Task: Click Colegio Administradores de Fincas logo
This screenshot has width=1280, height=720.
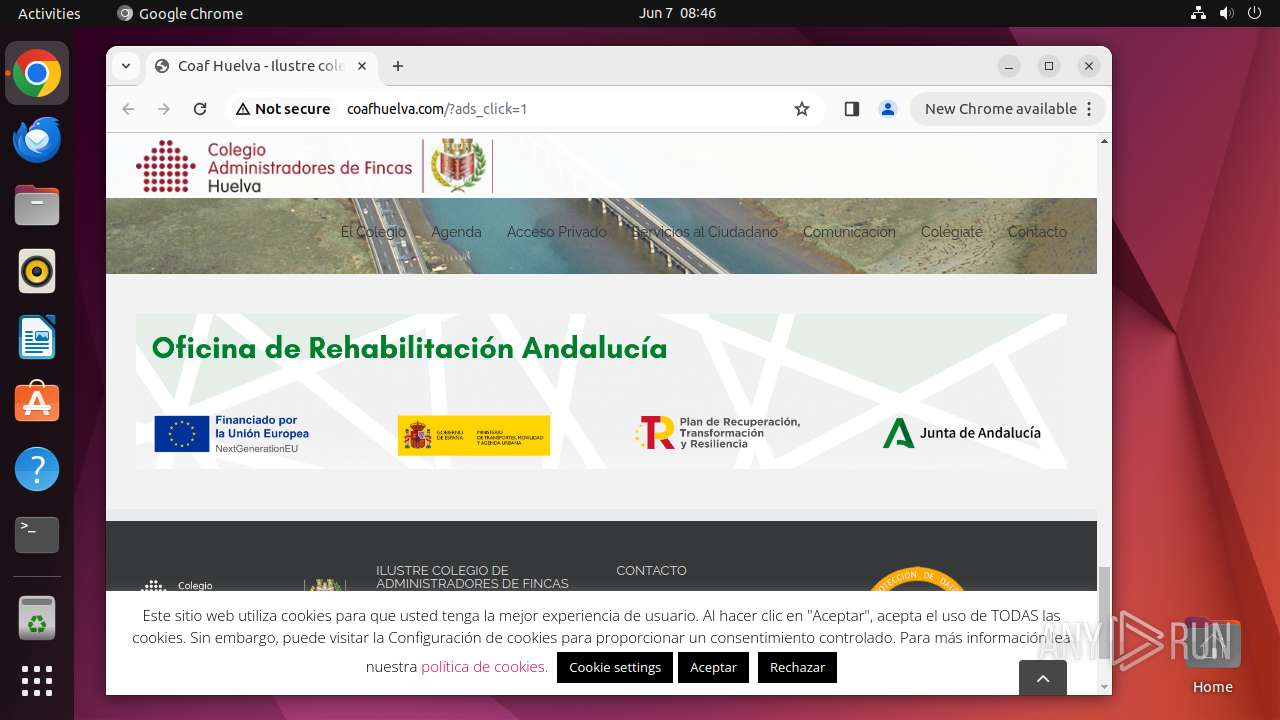Action: [314, 166]
